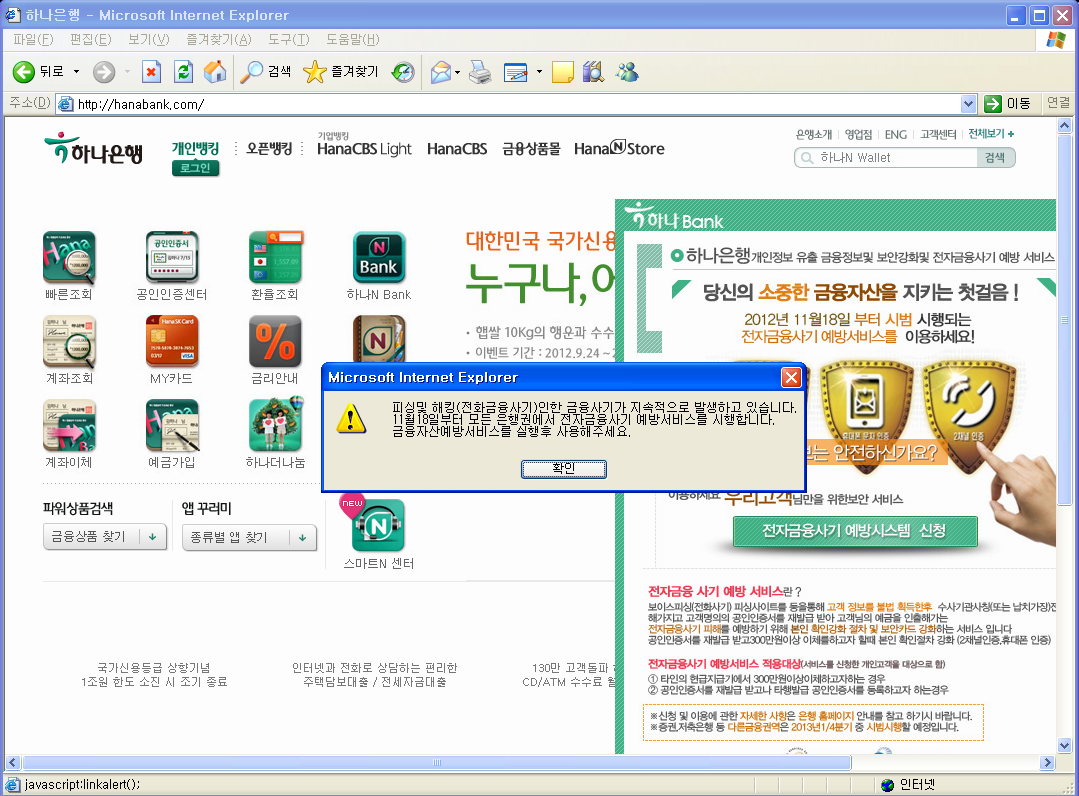
Task: Click 이동 Go button
Action: point(1007,104)
